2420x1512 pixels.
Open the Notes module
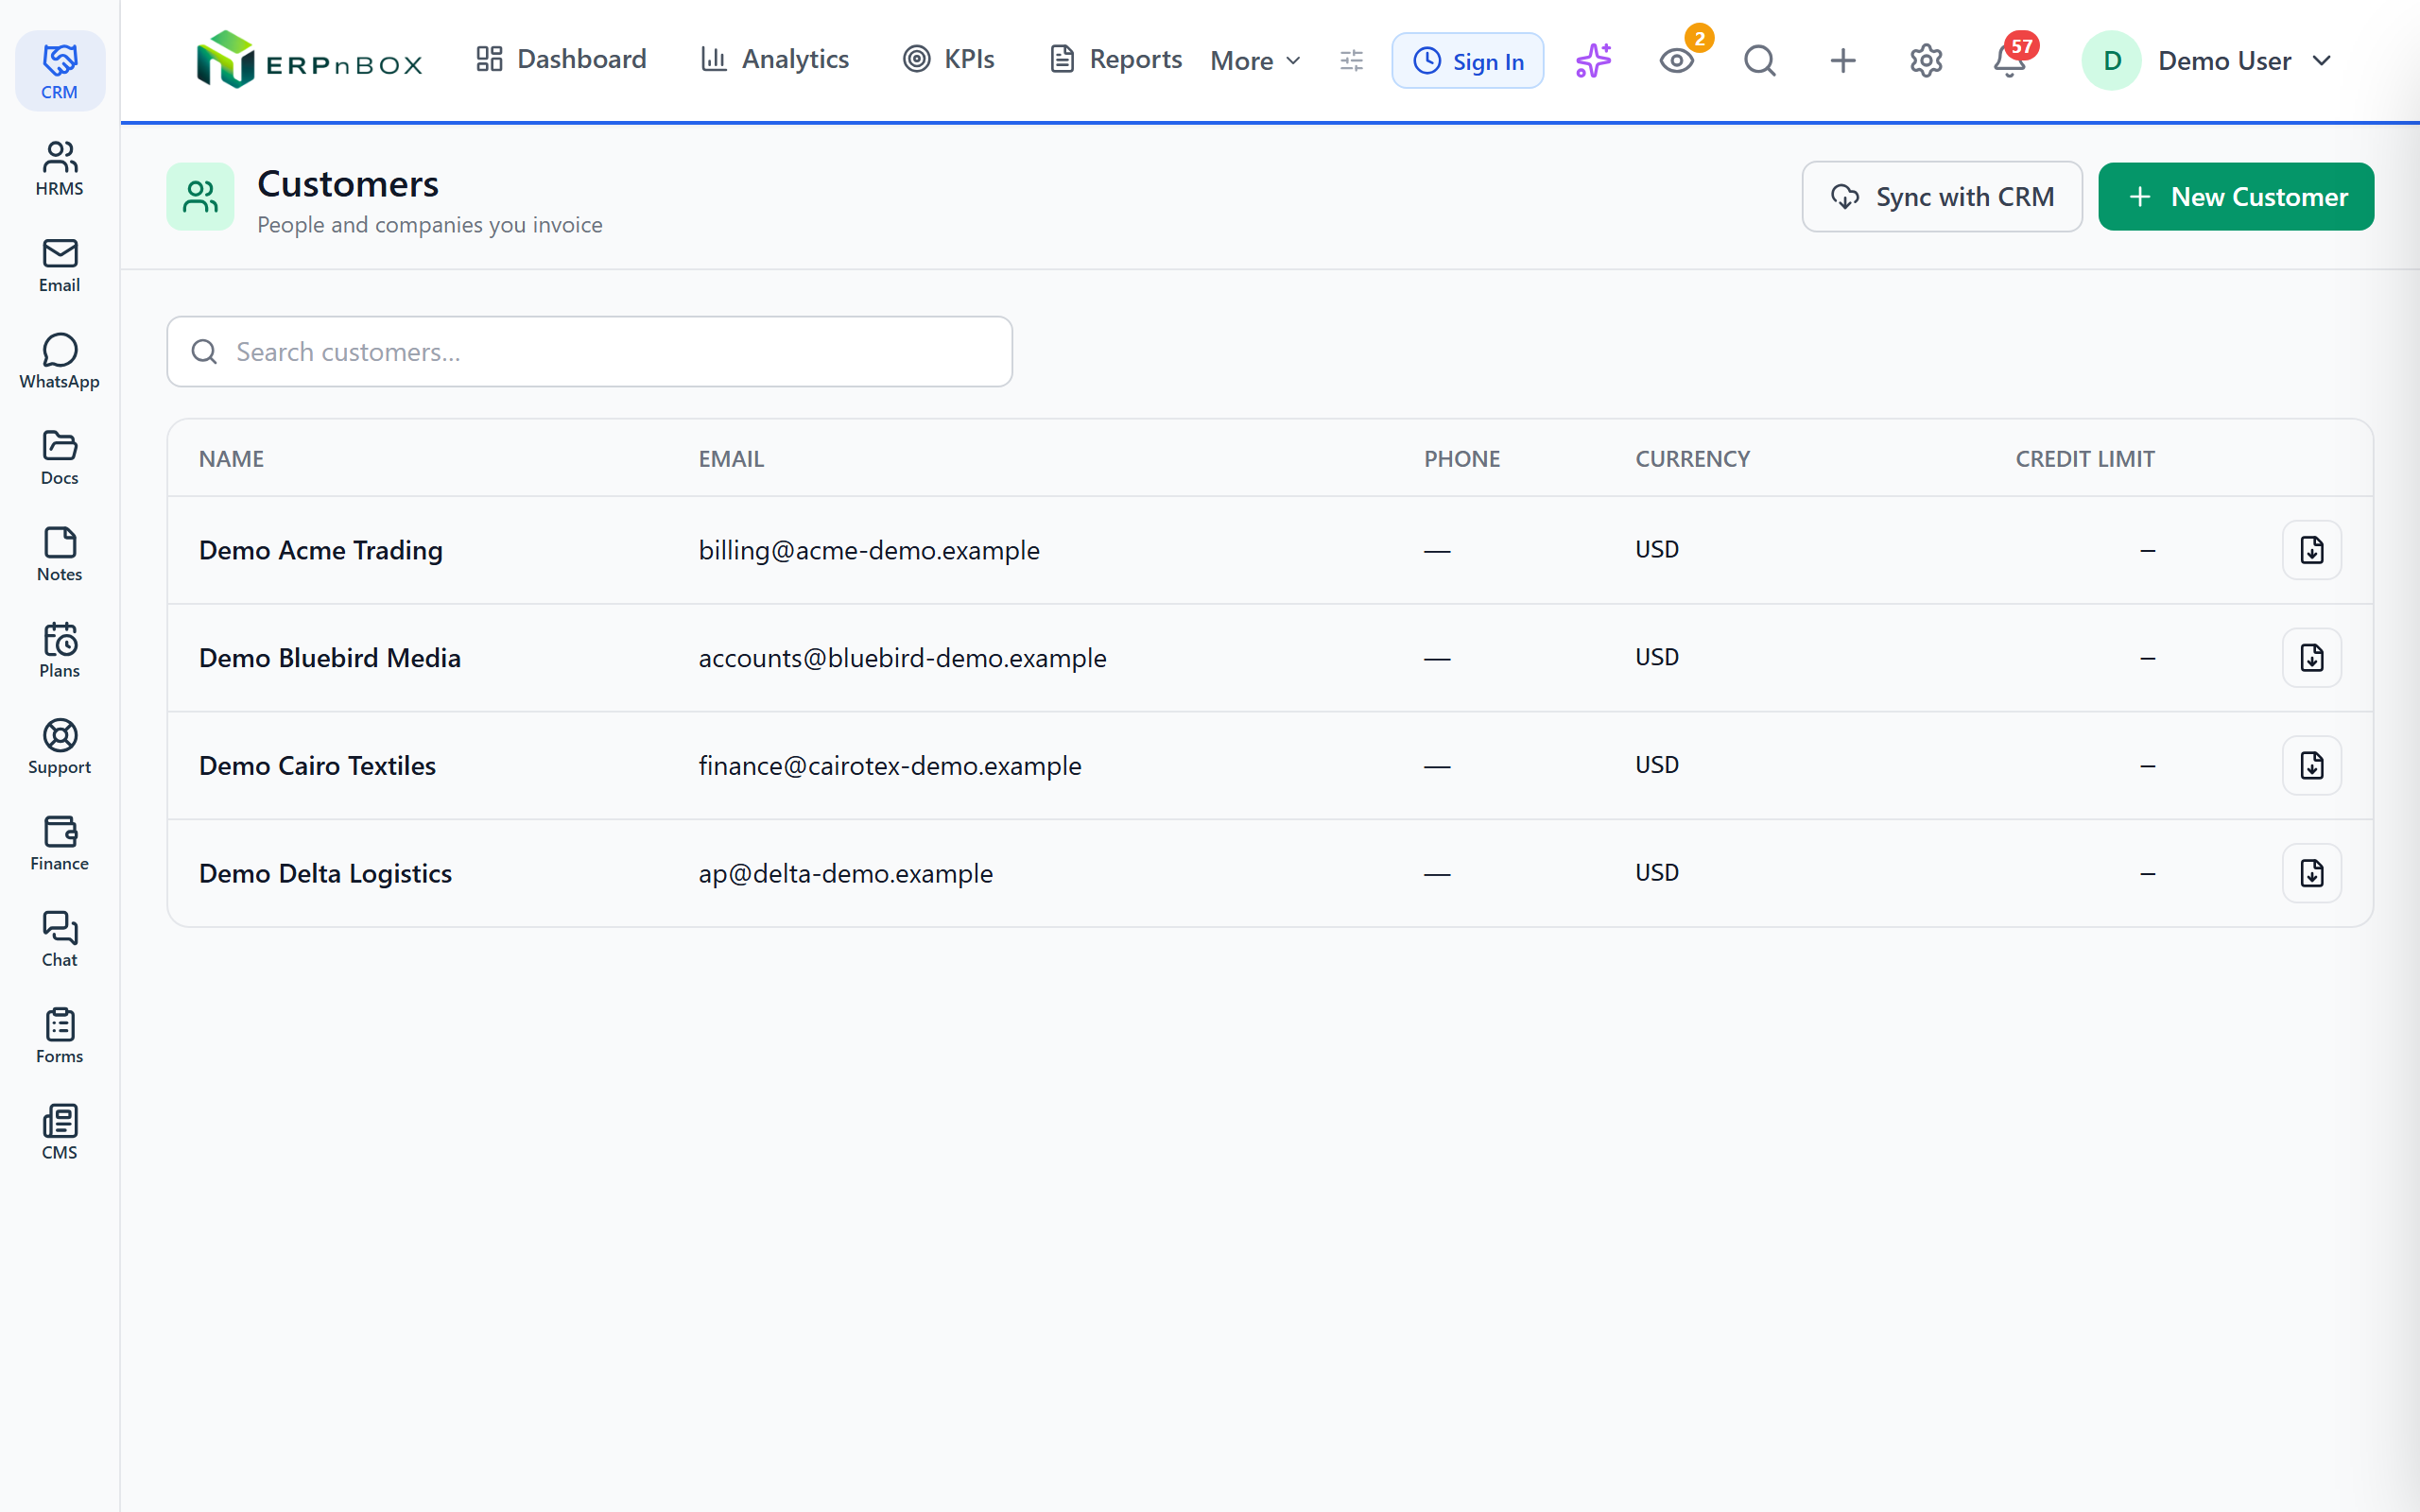pos(59,554)
